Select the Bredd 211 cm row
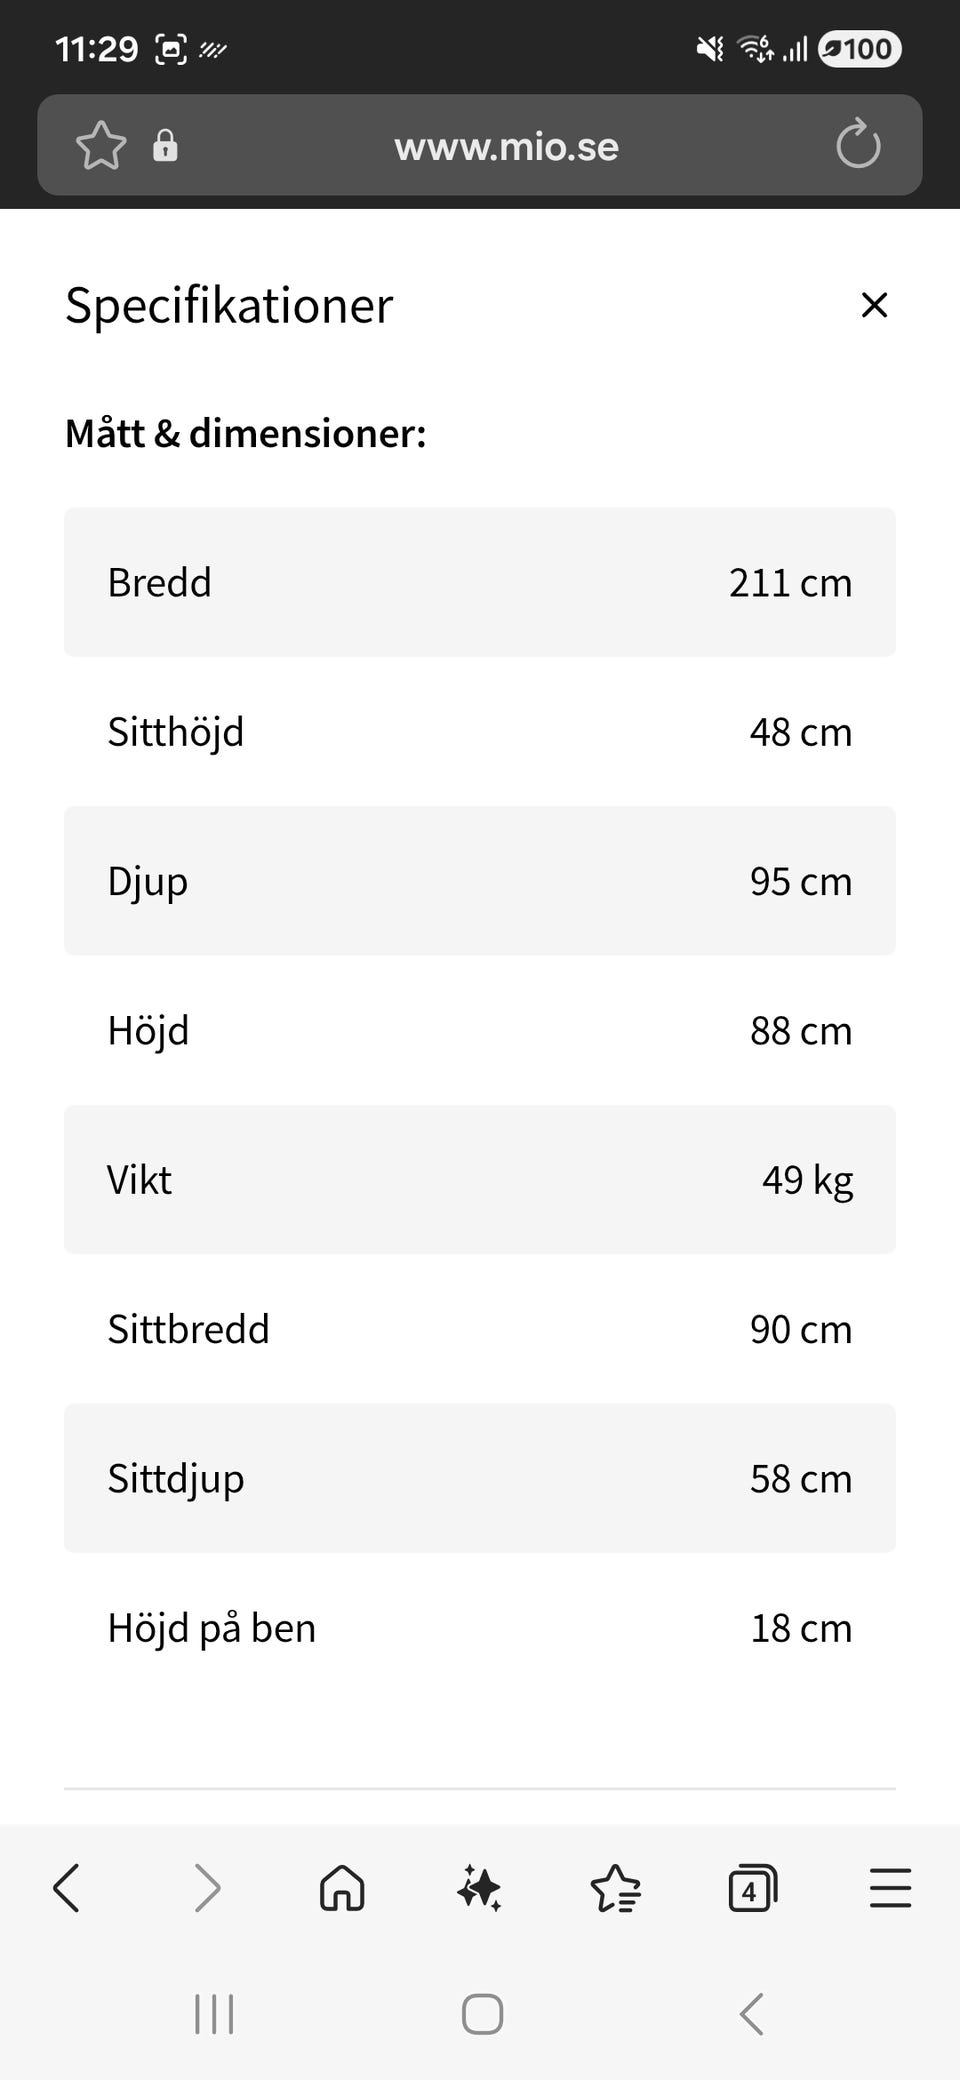Image resolution: width=960 pixels, height=2080 pixels. click(480, 582)
